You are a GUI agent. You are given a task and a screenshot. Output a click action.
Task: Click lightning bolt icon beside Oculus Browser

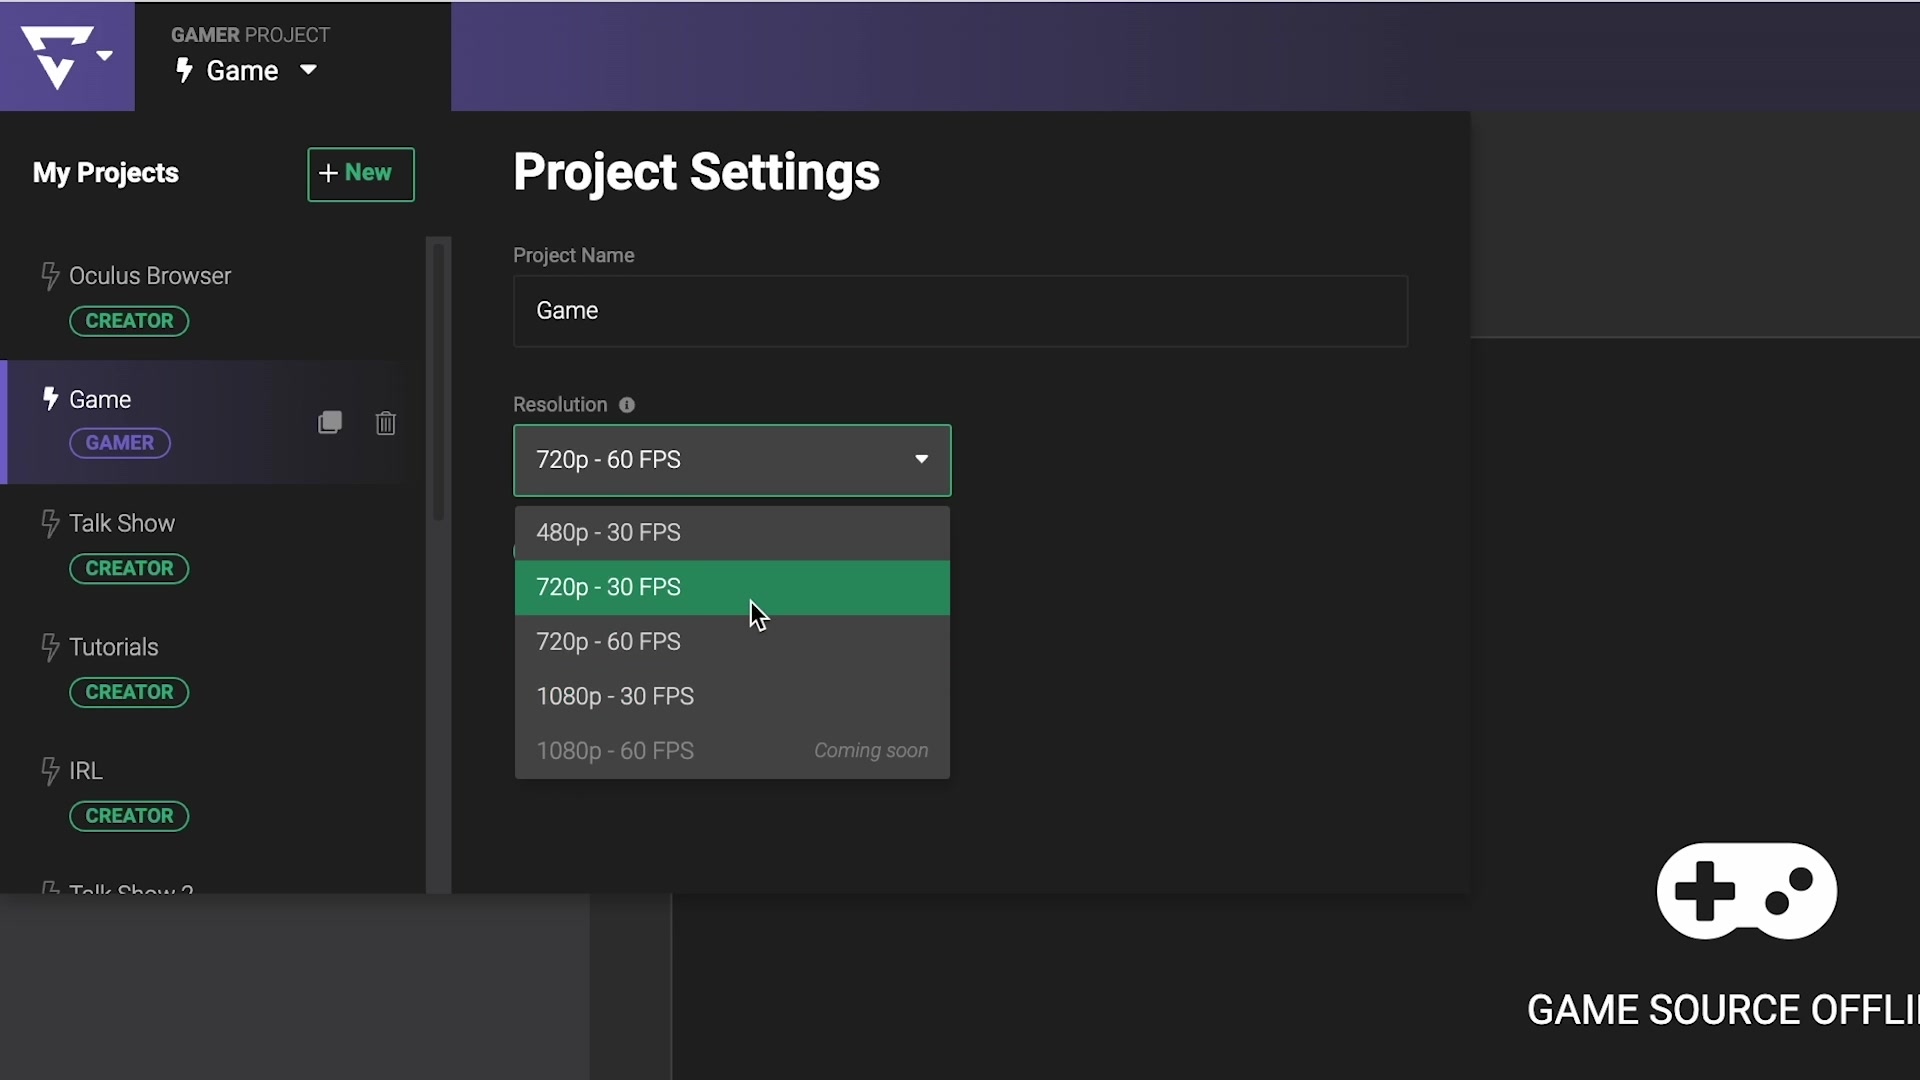(x=50, y=276)
